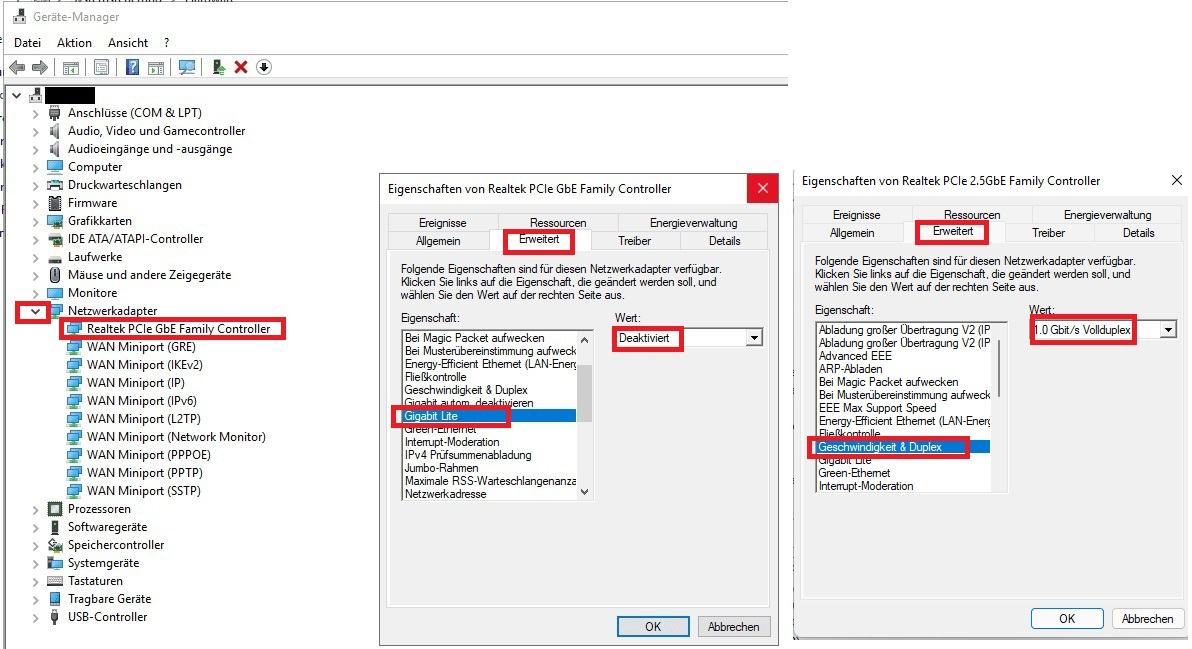The width and height of the screenshot is (1192, 649).
Task: Click scrollbar thumb in GbE Eigenschaft list
Action: point(584,391)
